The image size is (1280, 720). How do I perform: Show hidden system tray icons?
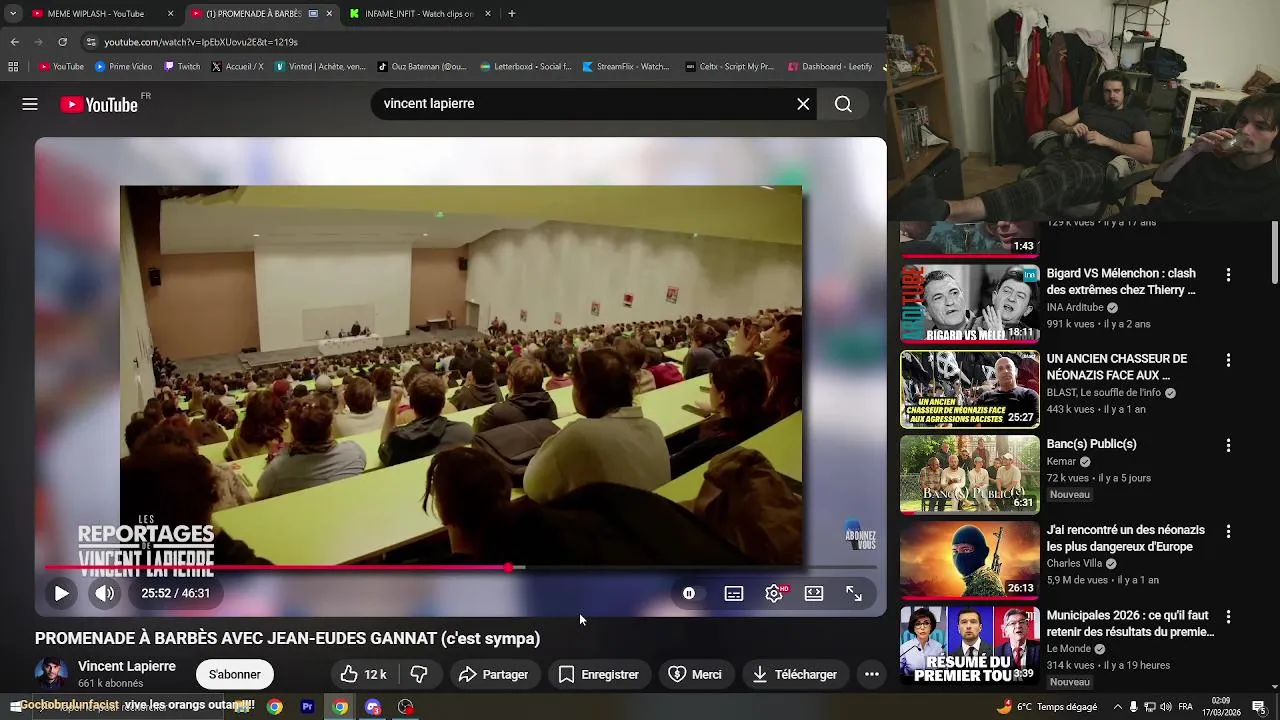(1118, 707)
